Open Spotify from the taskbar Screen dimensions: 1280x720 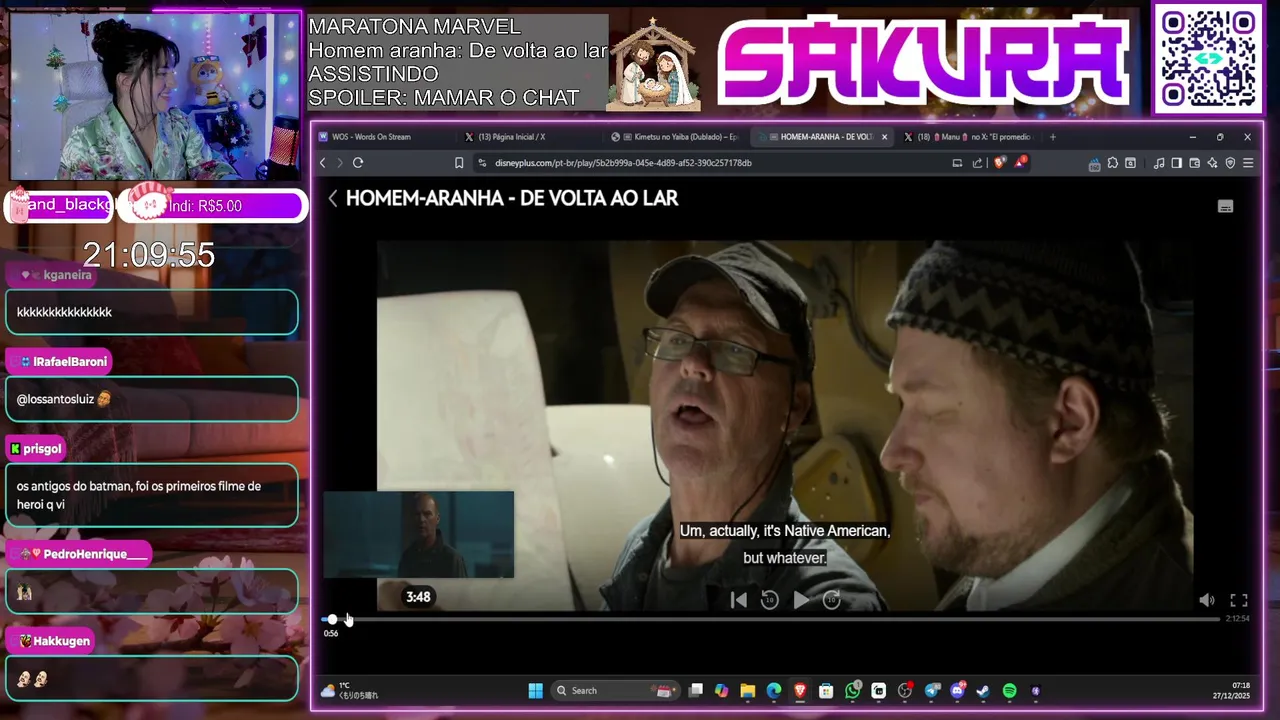point(1010,691)
